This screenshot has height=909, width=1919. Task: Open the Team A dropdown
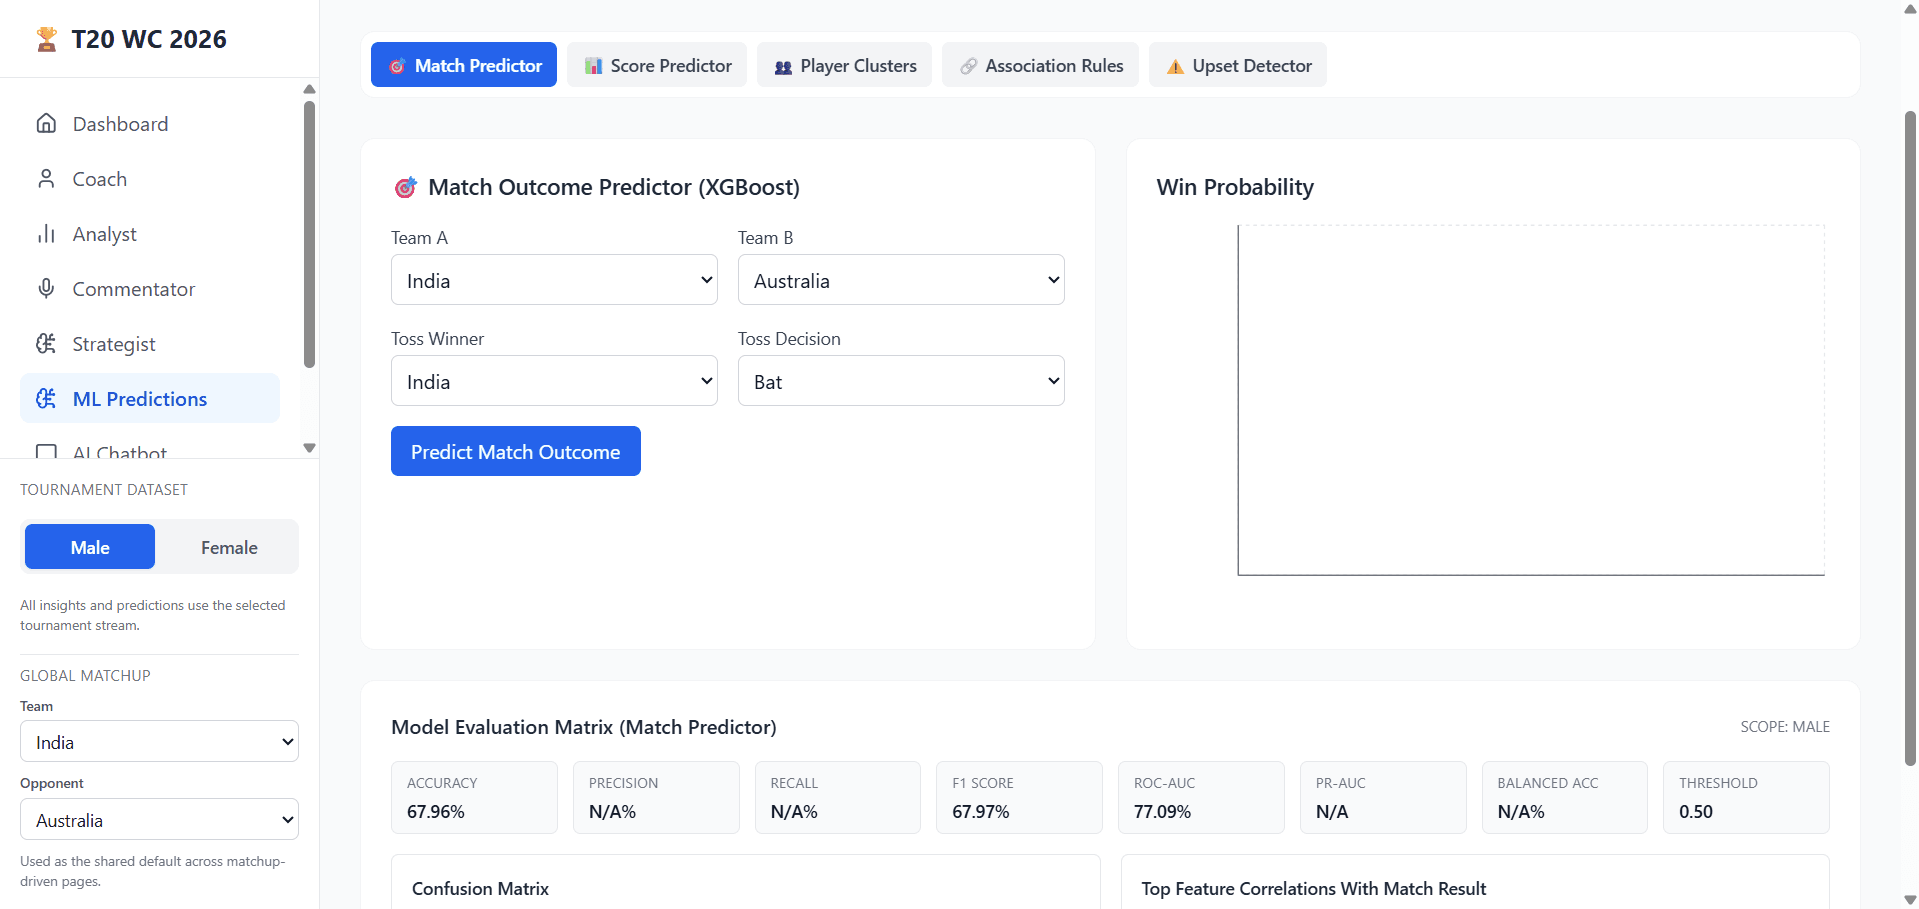[554, 280]
